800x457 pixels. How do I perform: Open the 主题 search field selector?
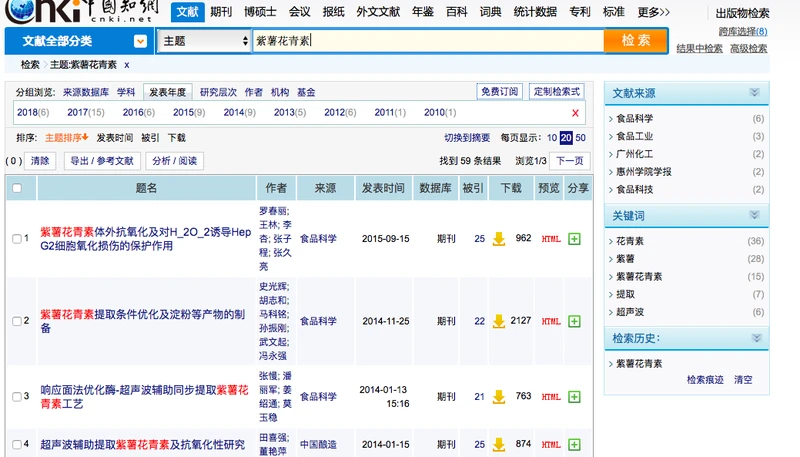[x=204, y=41]
